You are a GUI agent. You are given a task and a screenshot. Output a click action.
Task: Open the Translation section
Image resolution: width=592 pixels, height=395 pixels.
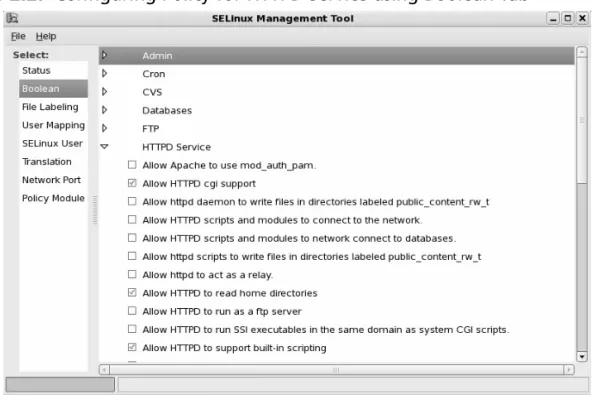53,162
